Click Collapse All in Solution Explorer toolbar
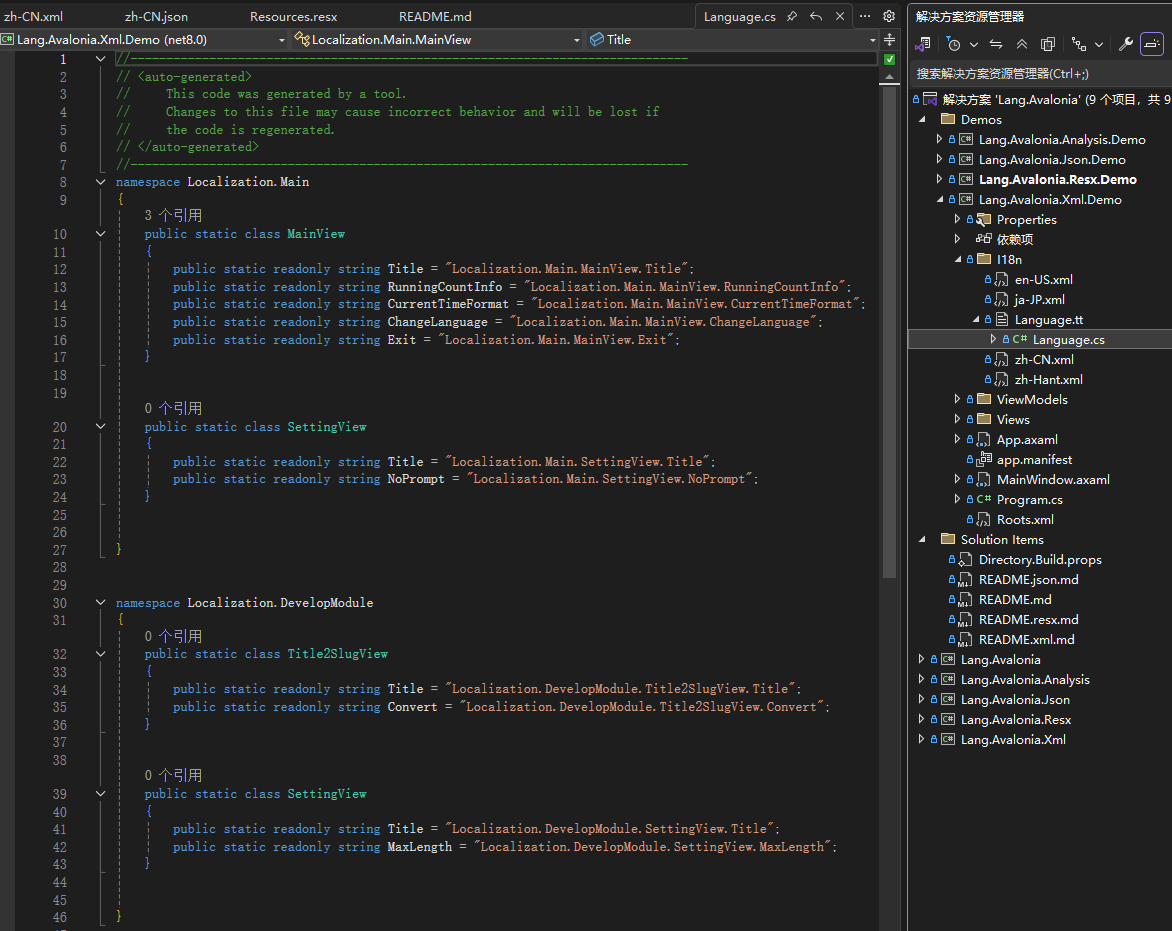This screenshot has height=931, width=1172. coord(1021,44)
